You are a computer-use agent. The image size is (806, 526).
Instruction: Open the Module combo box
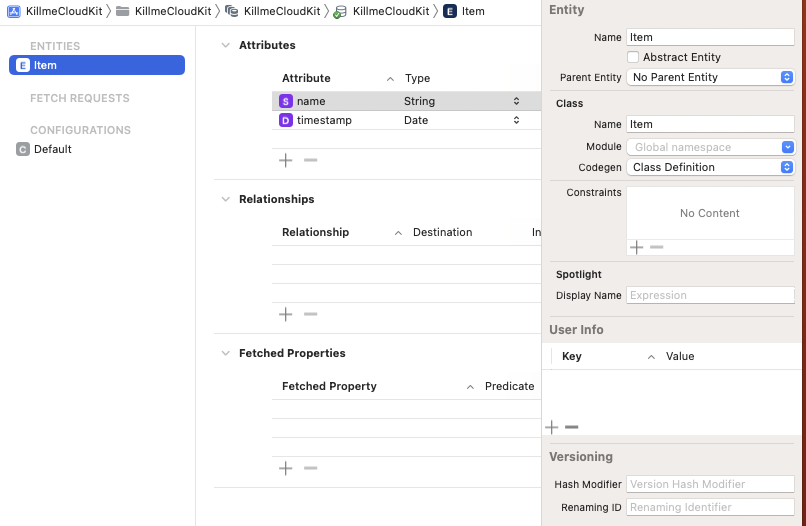pyautogui.click(x=710, y=147)
